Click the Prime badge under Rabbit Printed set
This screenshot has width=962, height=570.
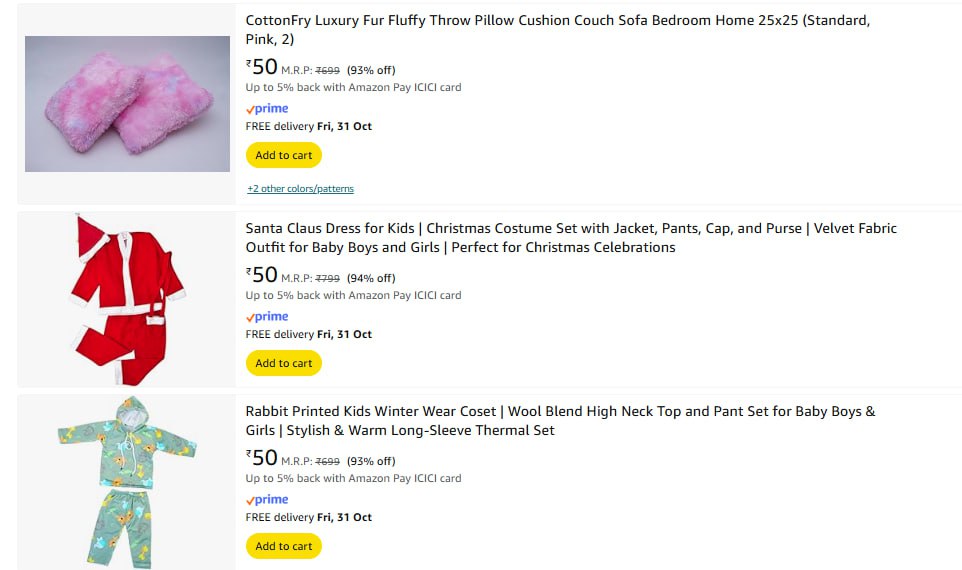point(267,500)
